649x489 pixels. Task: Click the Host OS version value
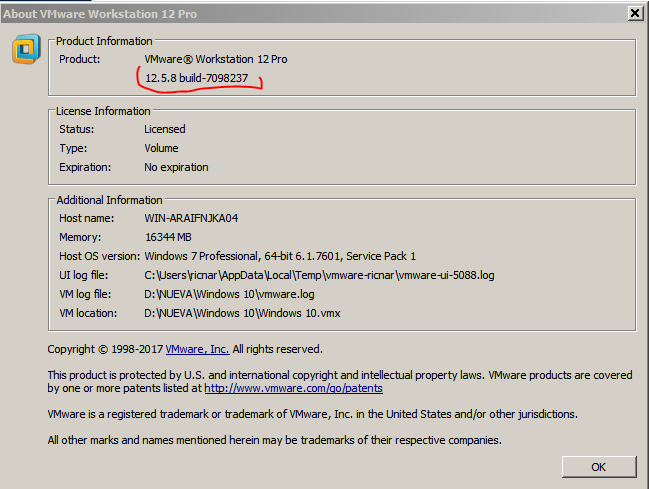pos(279,256)
